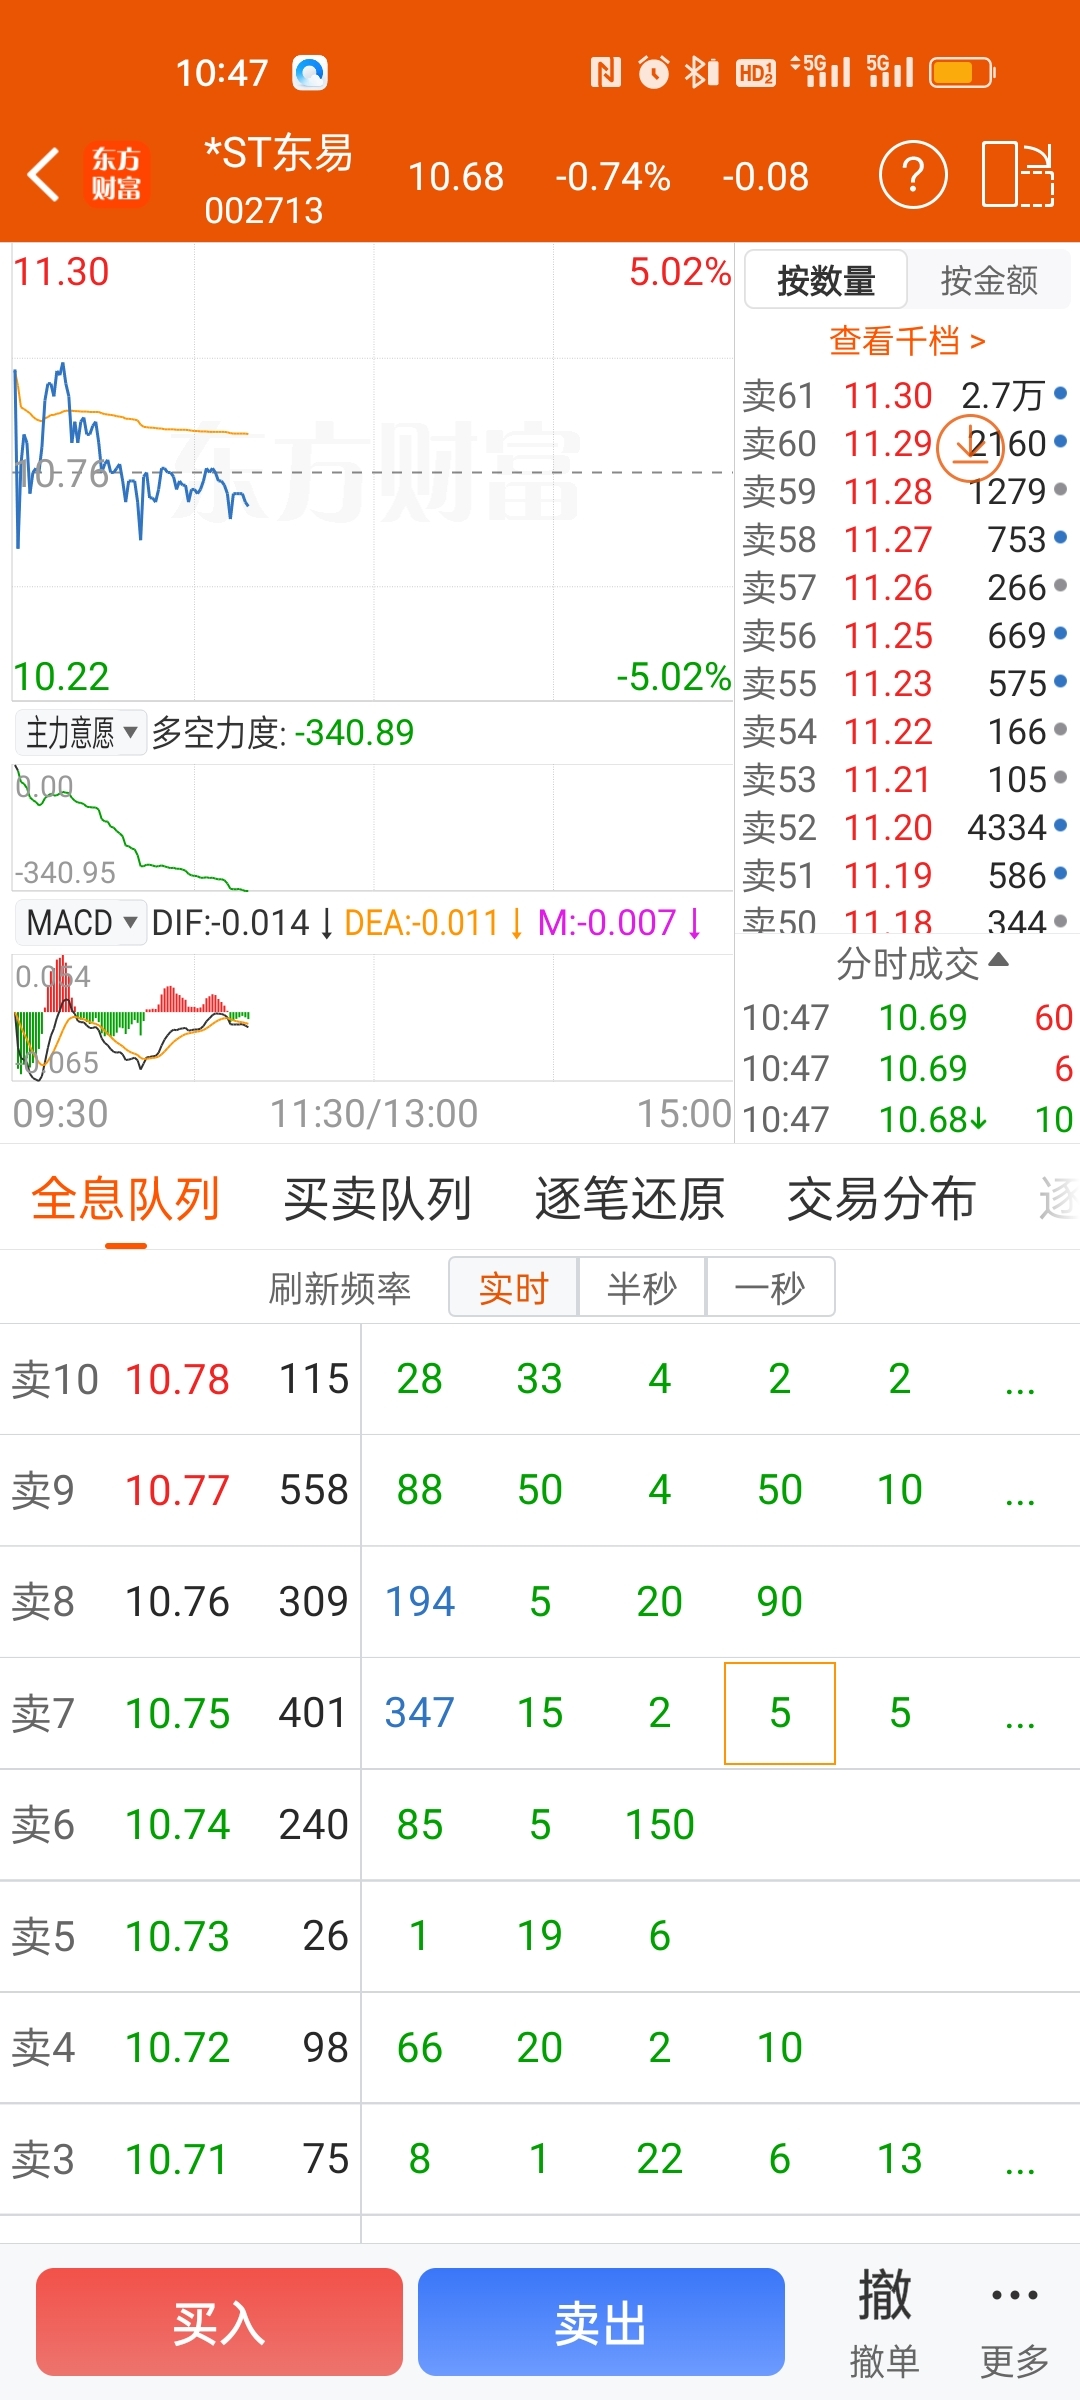Screen dimensions: 1080x2400
Task: Set refresh rate to 实时
Action: (513, 1288)
